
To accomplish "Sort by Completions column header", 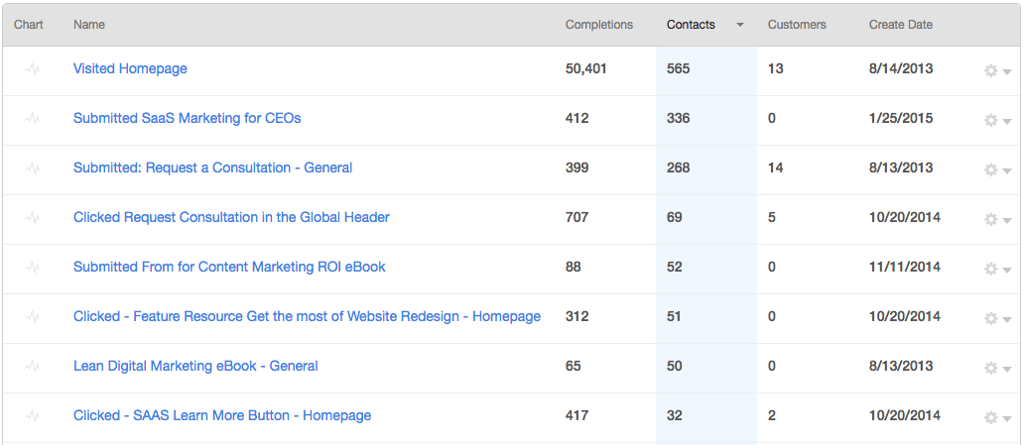I will (x=599, y=24).
